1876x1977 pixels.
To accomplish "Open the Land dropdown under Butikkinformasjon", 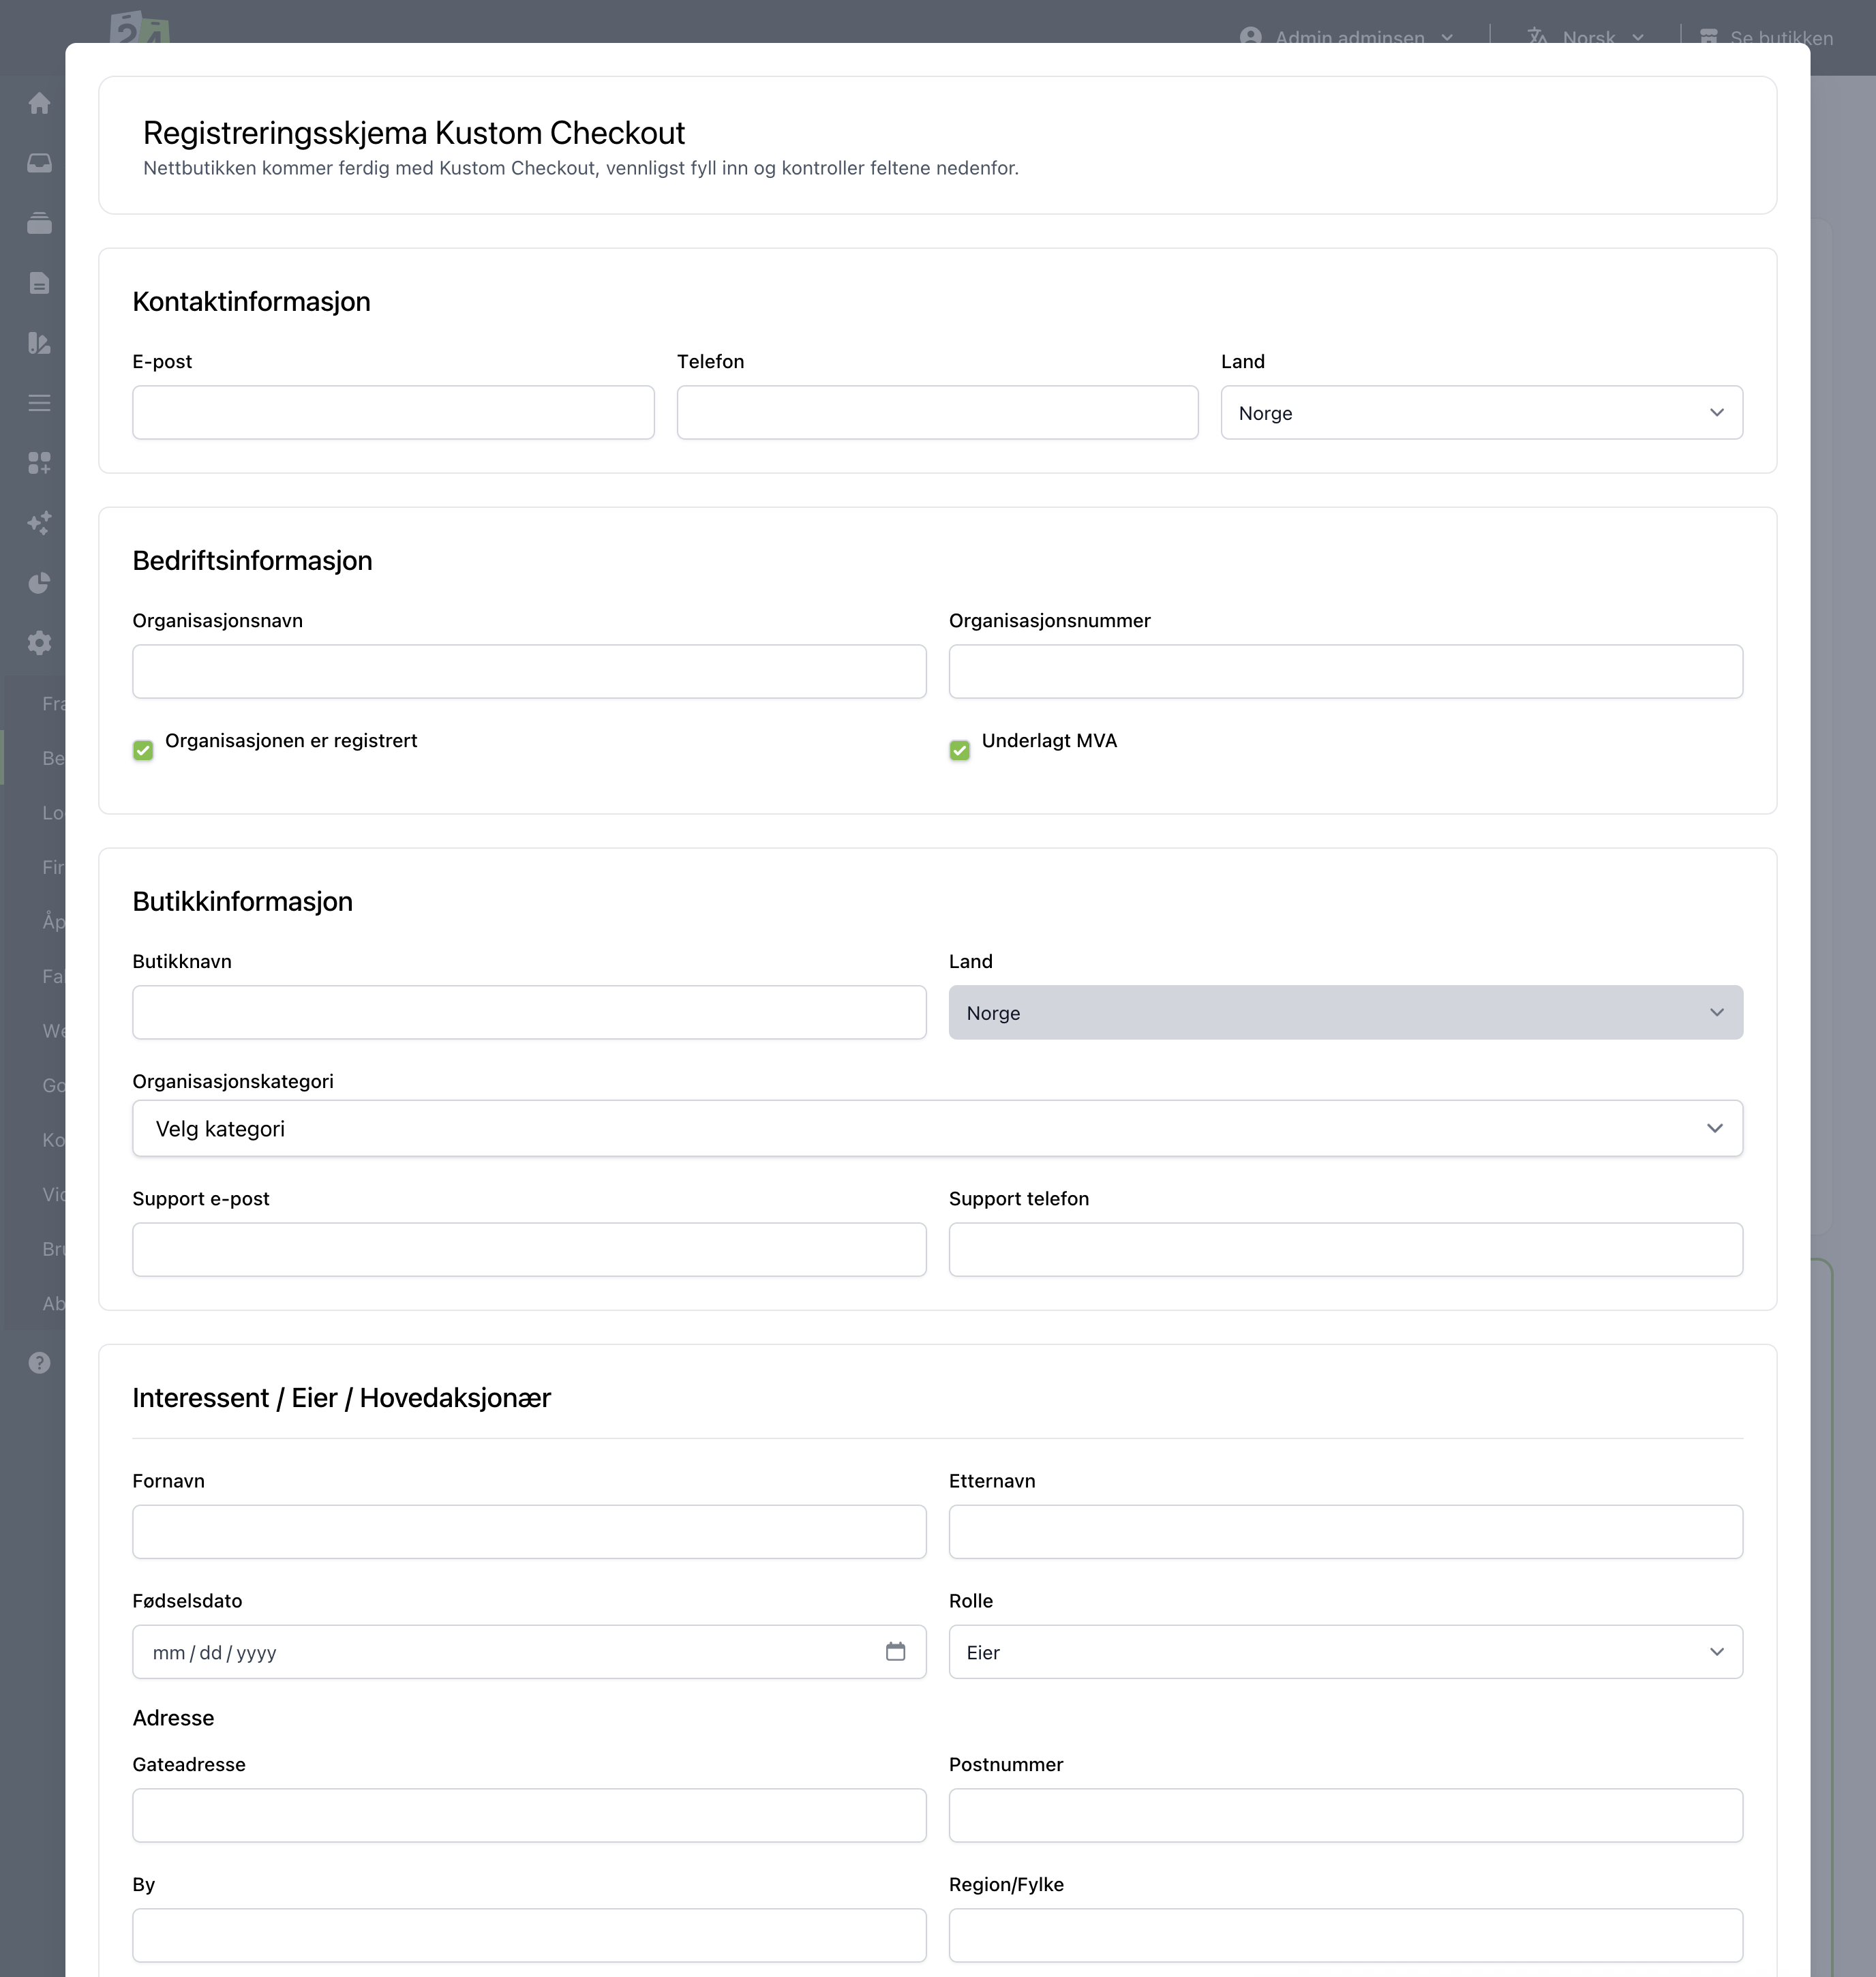I will (1345, 1012).
